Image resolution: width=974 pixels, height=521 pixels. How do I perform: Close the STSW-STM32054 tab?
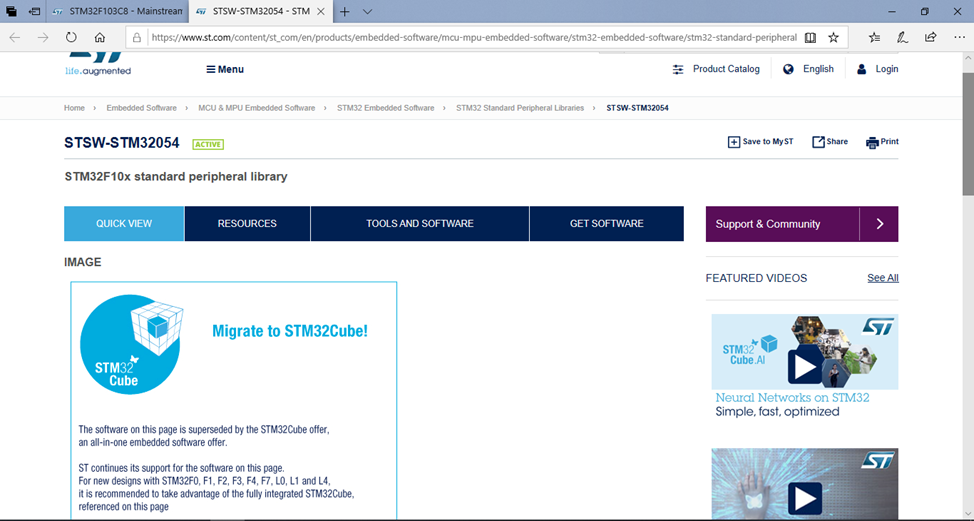[321, 11]
